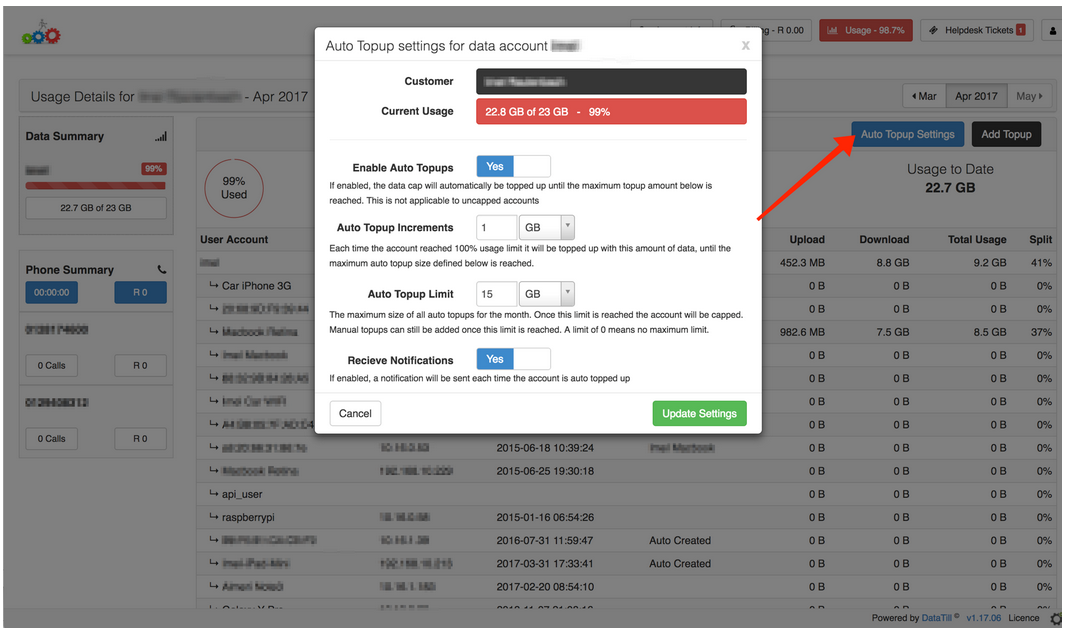Viewport: 1065px width, 631px height.
Task: Open the Usage 98.7% indicator
Action: click(866, 31)
